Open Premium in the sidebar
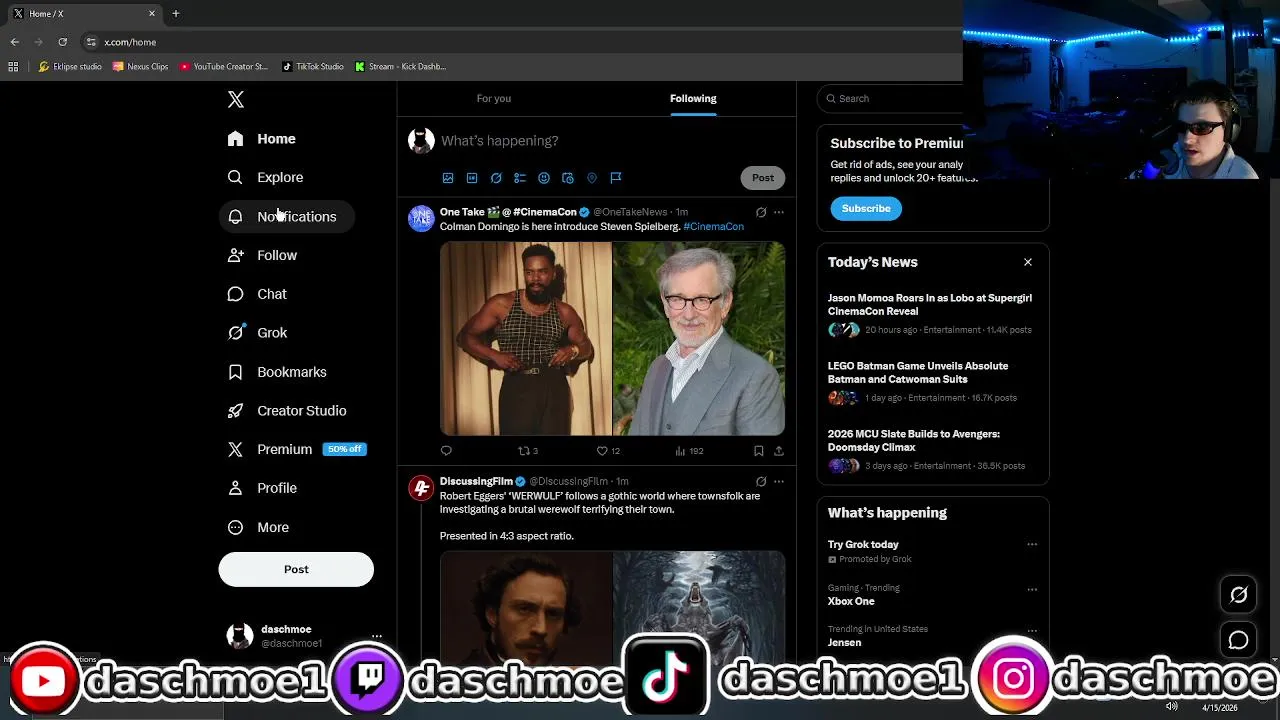 [296, 449]
